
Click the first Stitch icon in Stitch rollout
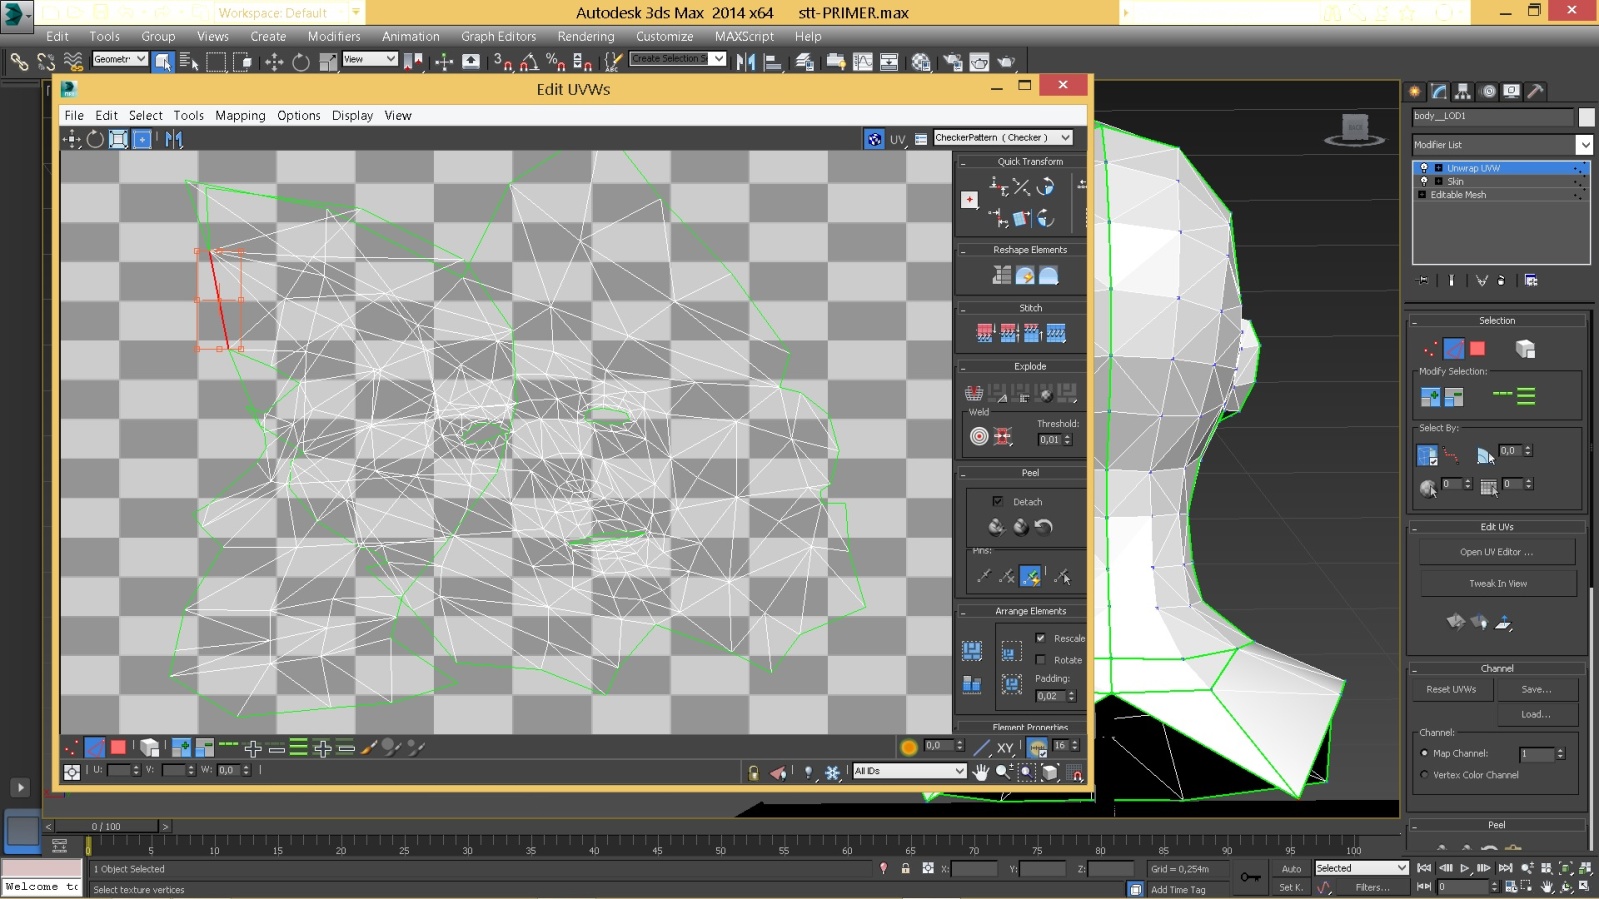(985, 333)
